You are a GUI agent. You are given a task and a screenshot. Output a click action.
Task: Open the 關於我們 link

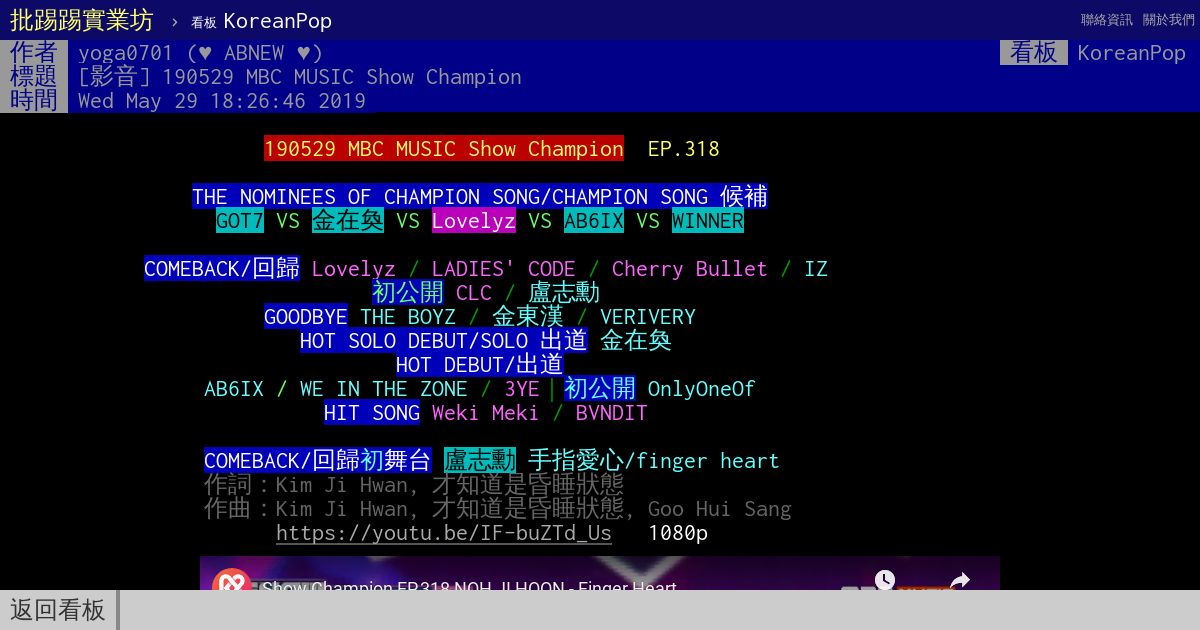tap(1169, 20)
